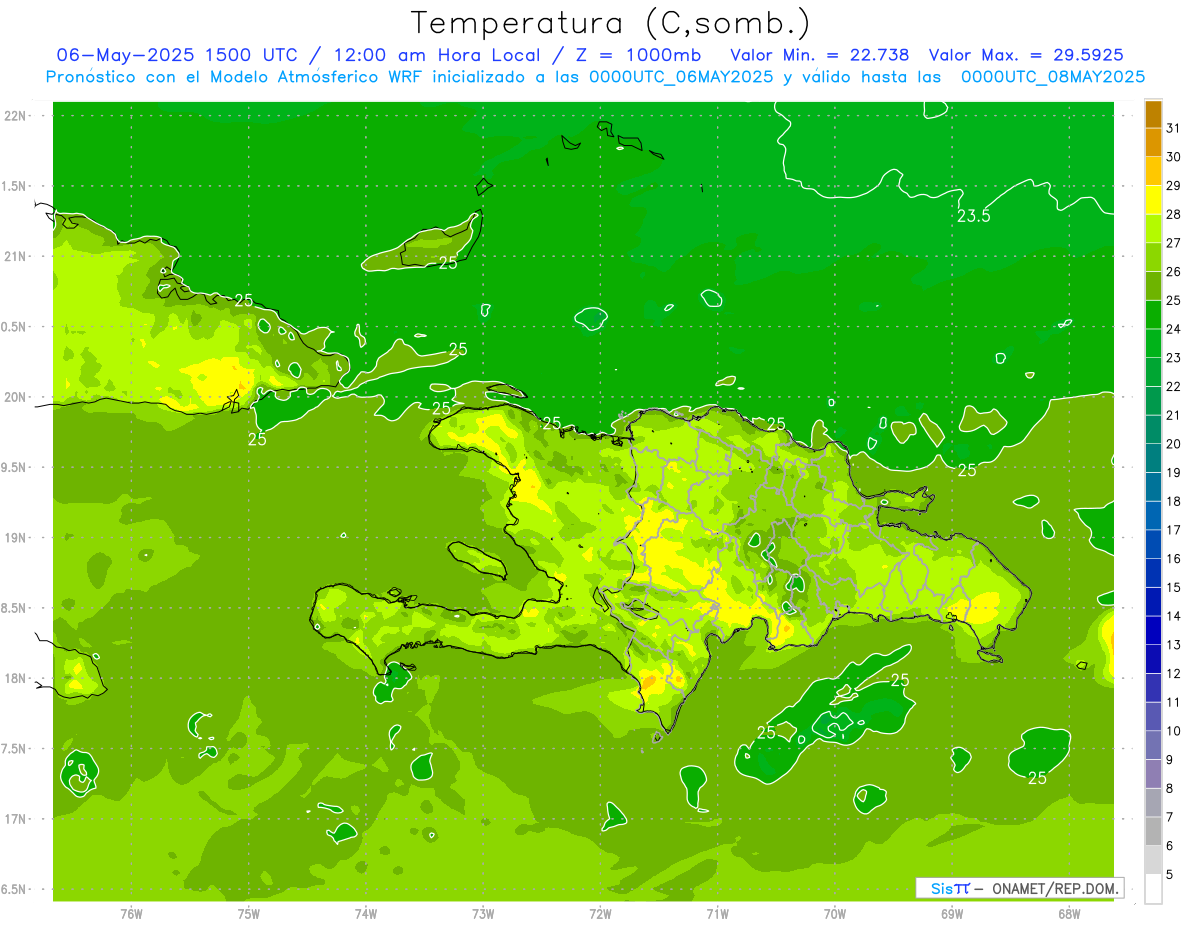Pick the gray legend swatch between 6 and 7

[1153, 832]
